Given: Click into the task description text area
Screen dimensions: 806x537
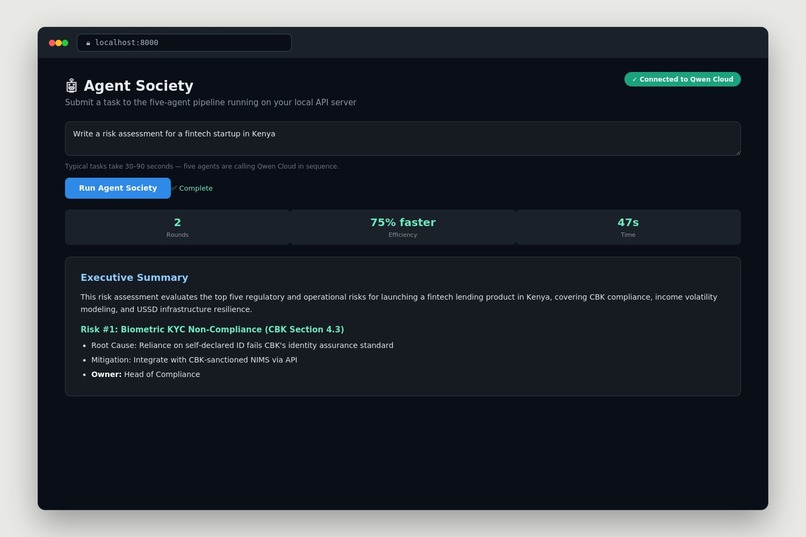Looking at the screenshot, I should [402, 138].
